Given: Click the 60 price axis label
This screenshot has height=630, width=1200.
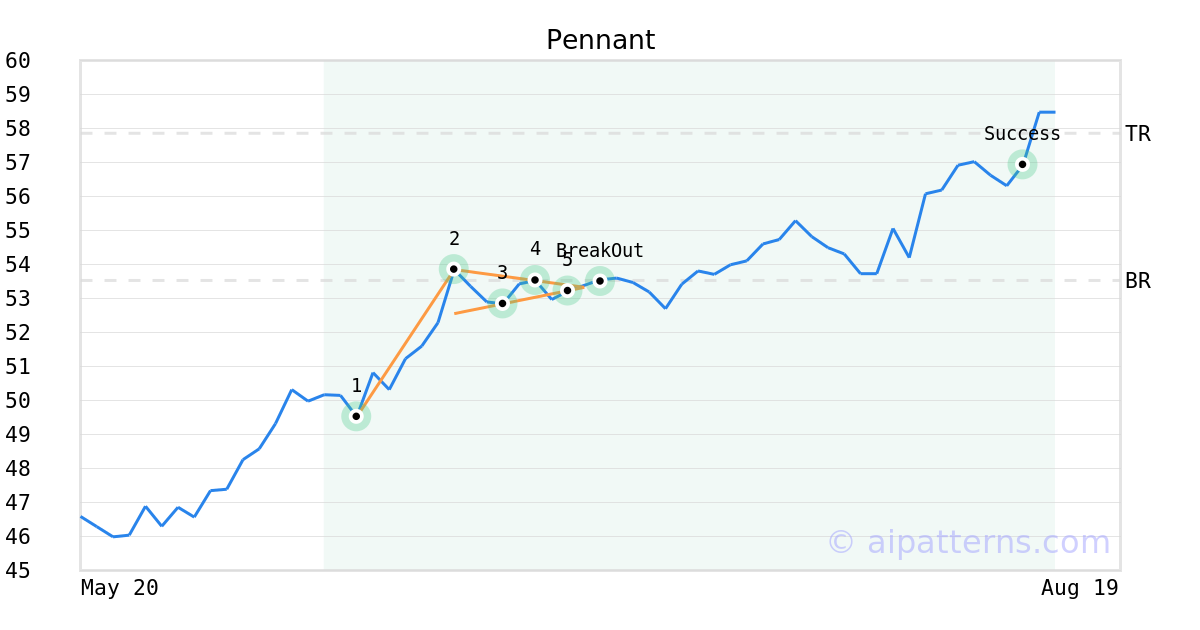Looking at the screenshot, I should pyautogui.click(x=18, y=61).
